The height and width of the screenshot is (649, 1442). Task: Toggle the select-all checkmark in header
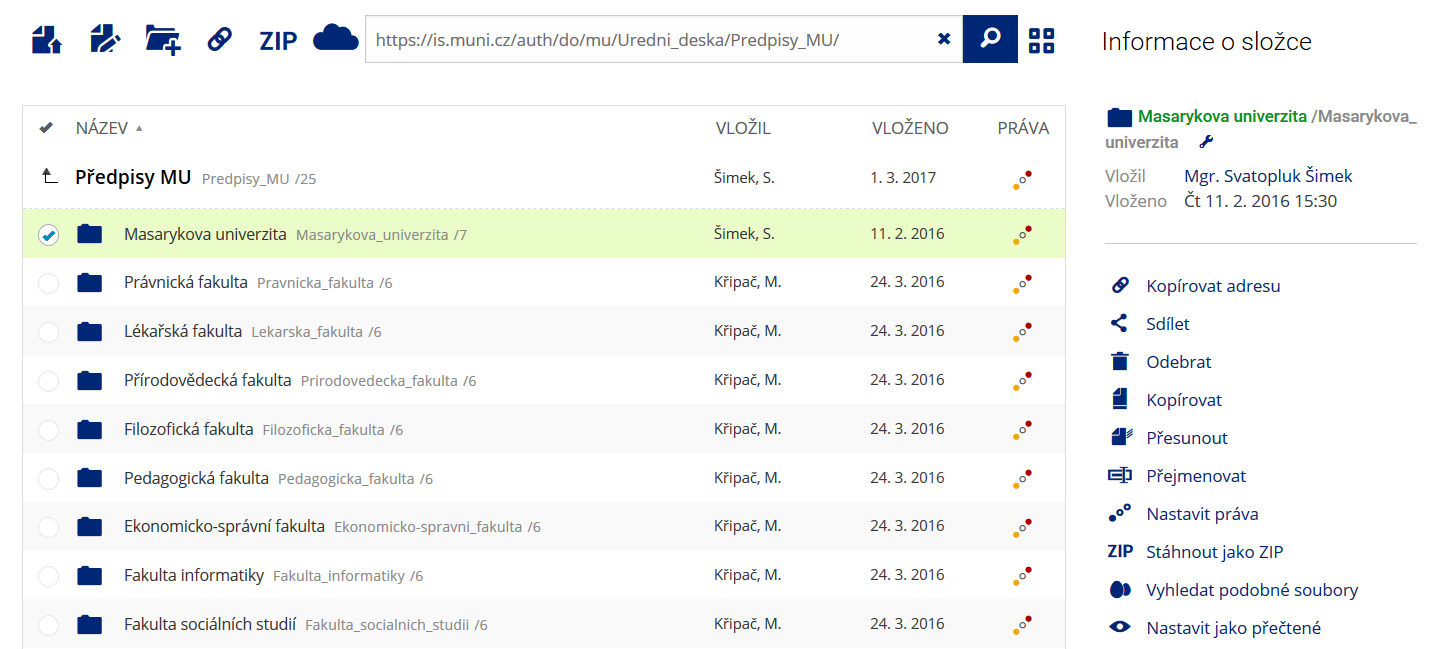pyautogui.click(x=46, y=128)
